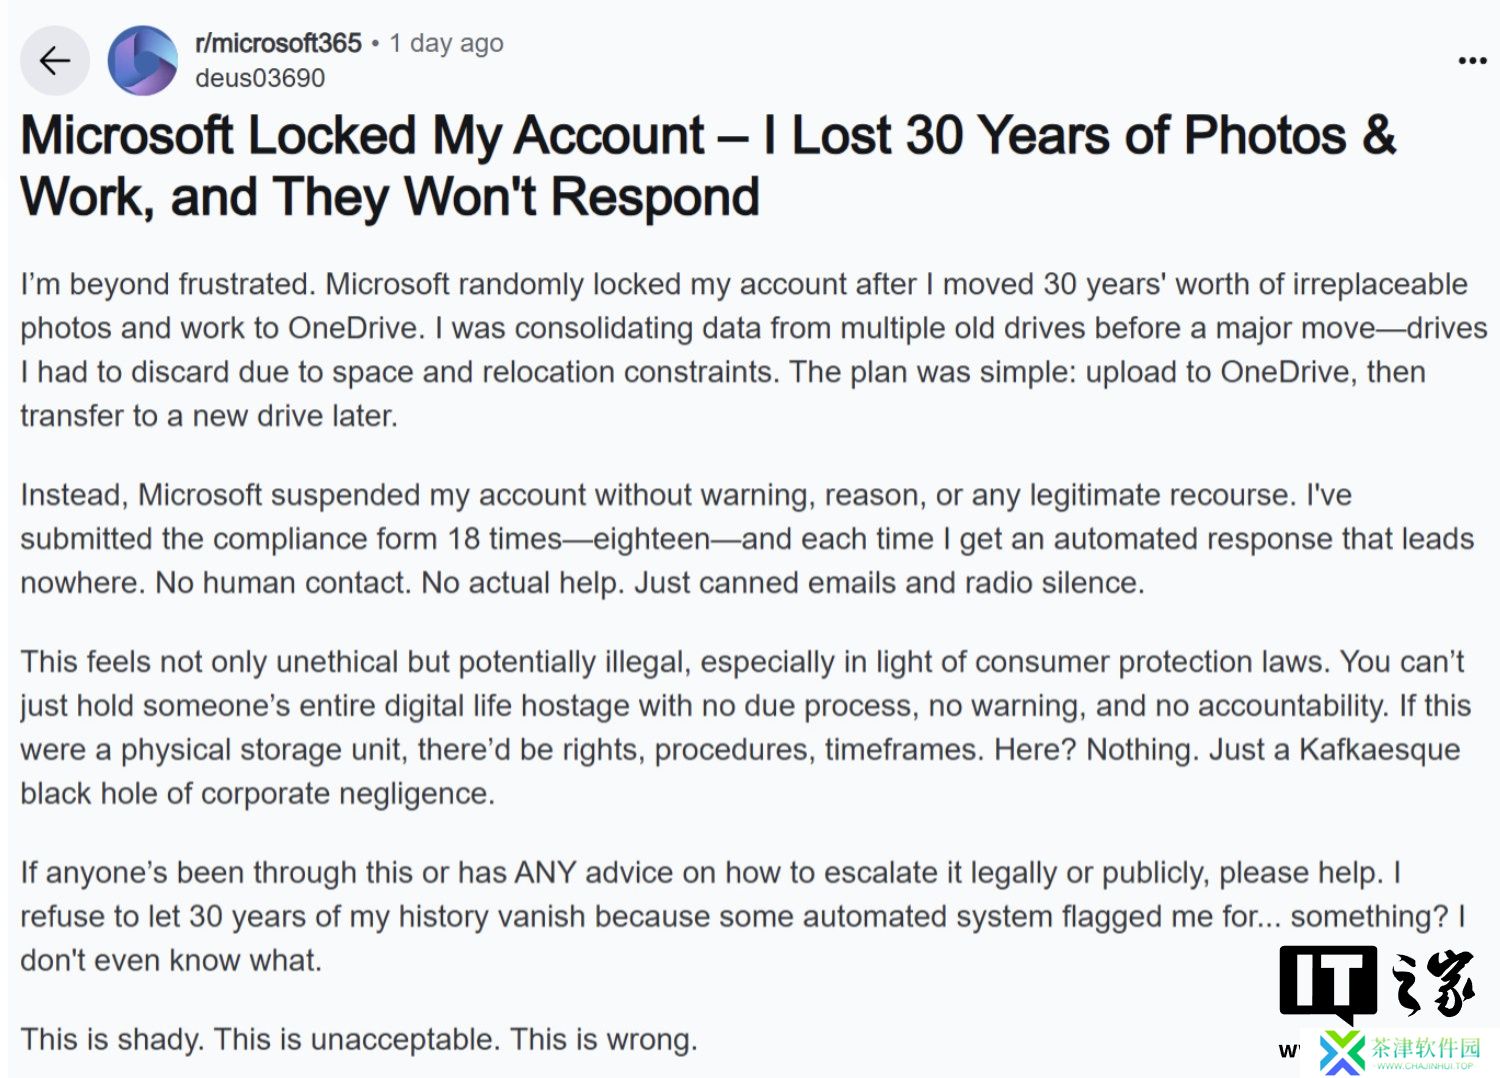Click the '1 day ago' timestamp
Image resolution: width=1500 pixels, height=1078 pixels.
pos(446,43)
